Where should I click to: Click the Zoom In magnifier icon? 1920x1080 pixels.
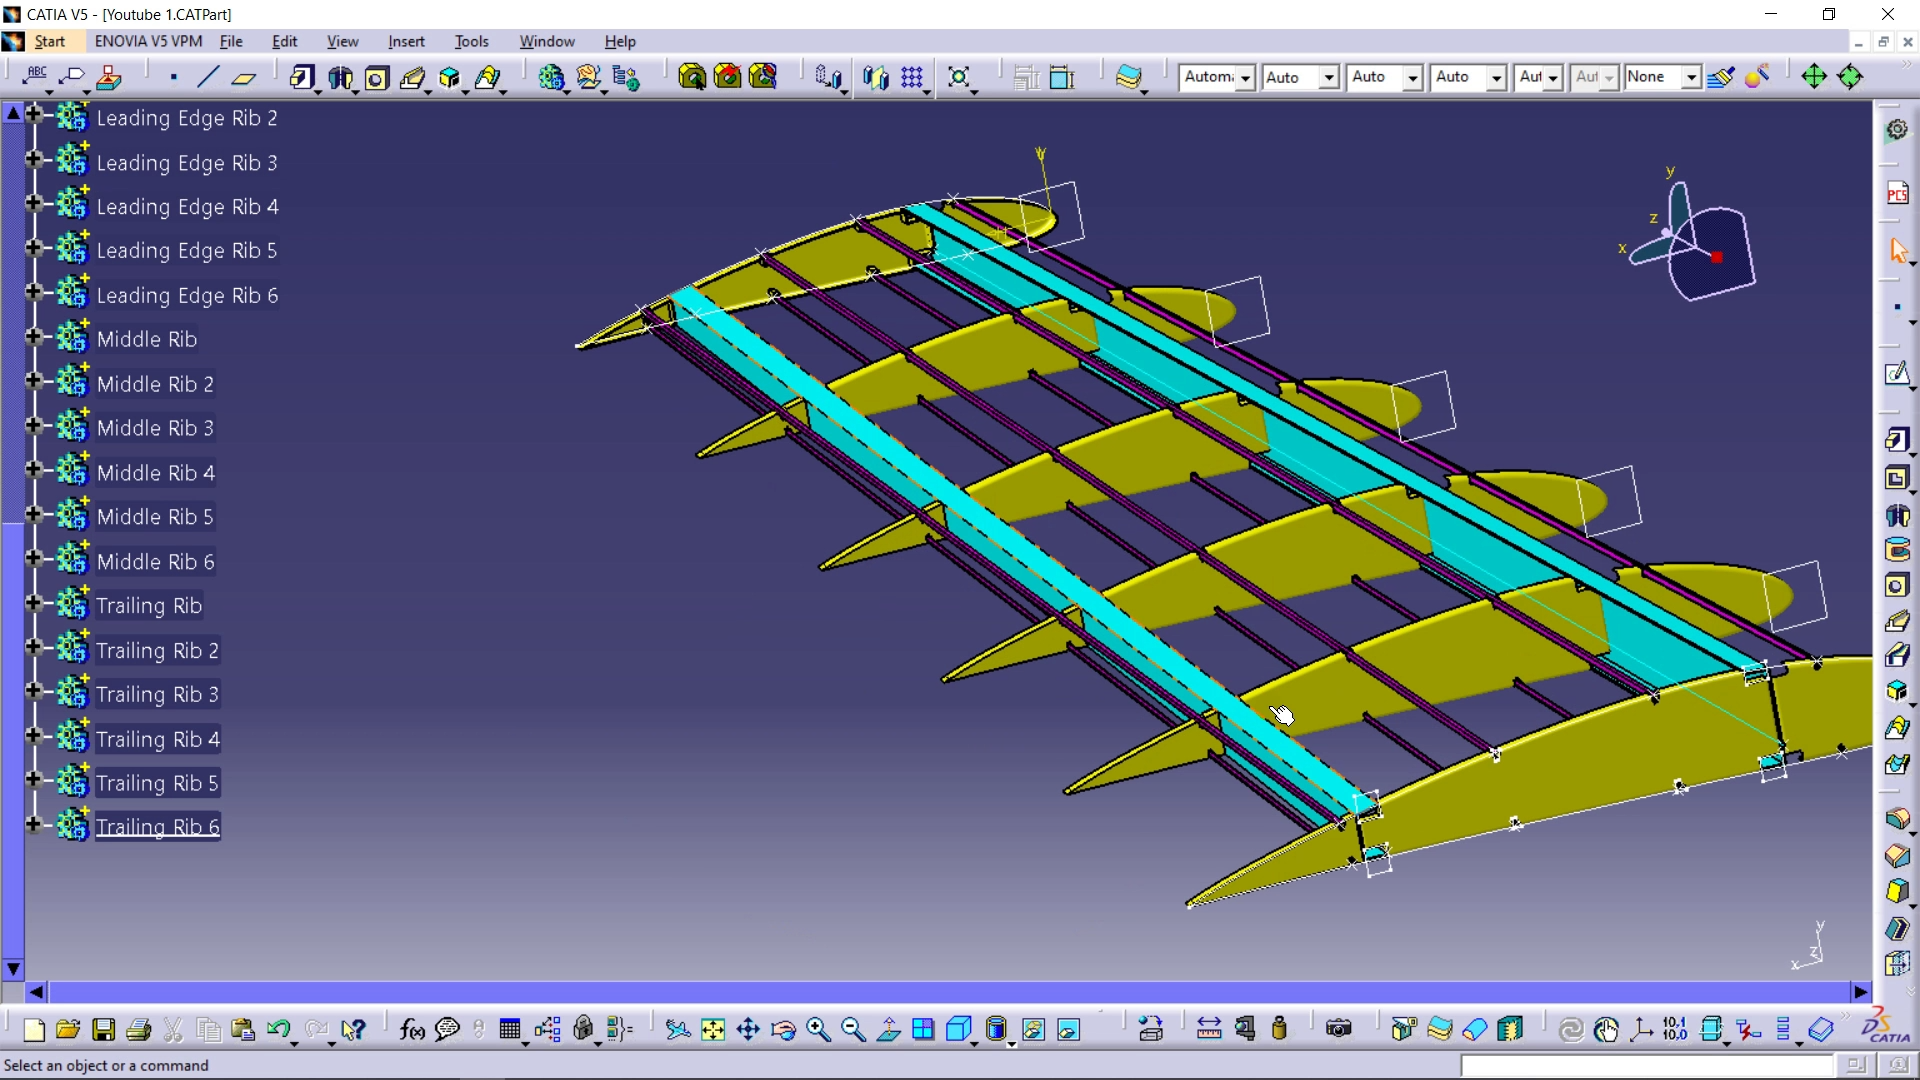click(x=818, y=1030)
